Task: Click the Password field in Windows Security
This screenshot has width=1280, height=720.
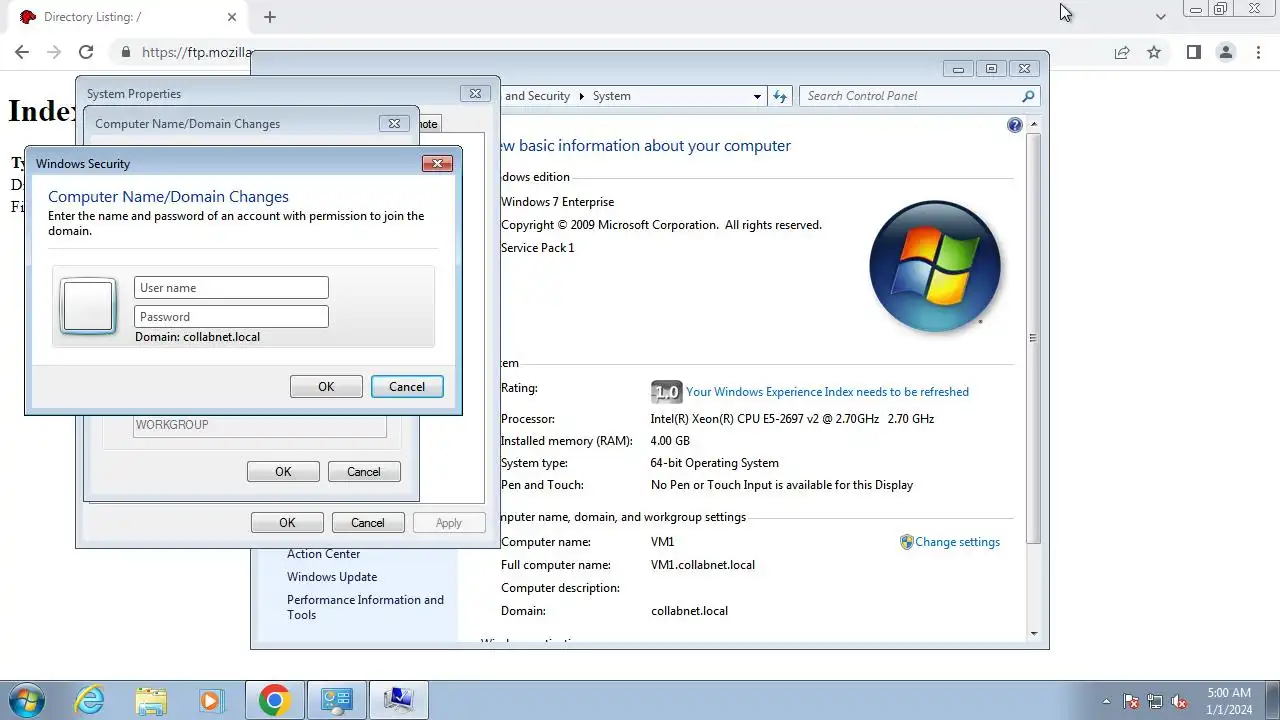Action: click(231, 316)
